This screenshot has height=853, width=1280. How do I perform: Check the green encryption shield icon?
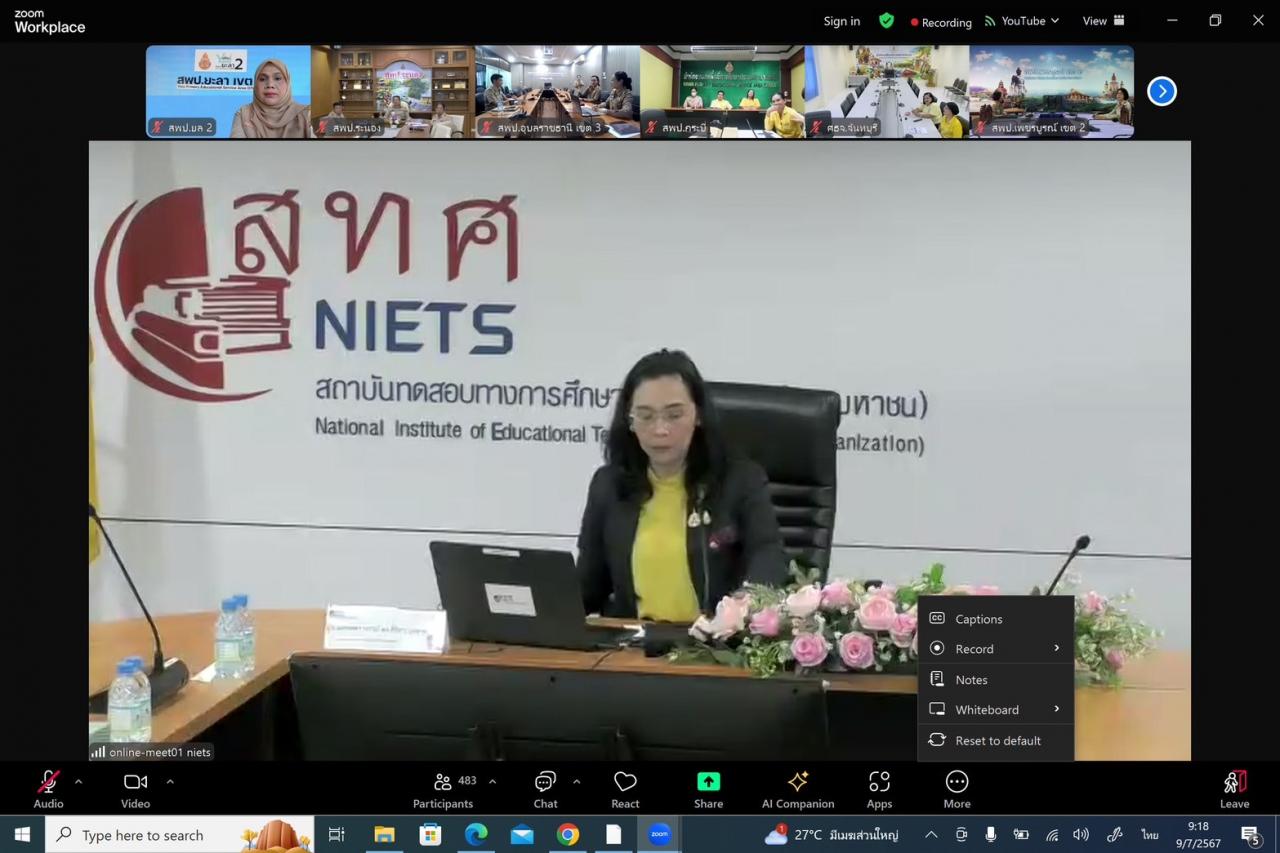[886, 20]
